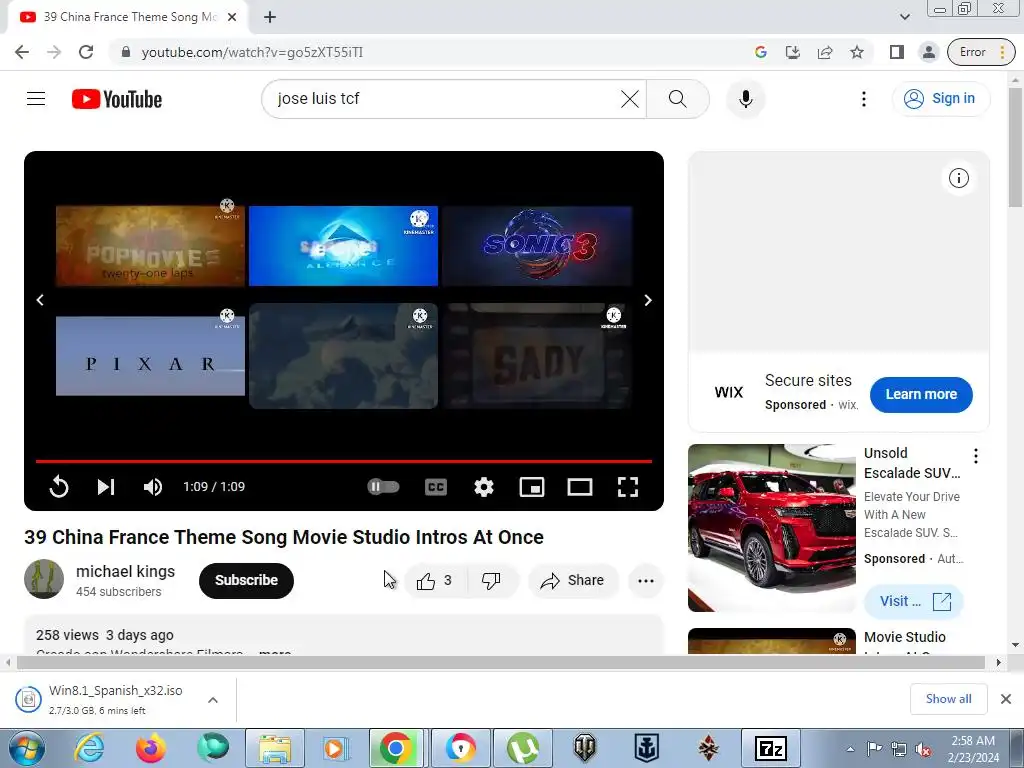Screen dimensions: 1024x768
Task: Open the Chrome profile avatar
Action: pyautogui.click(x=929, y=52)
